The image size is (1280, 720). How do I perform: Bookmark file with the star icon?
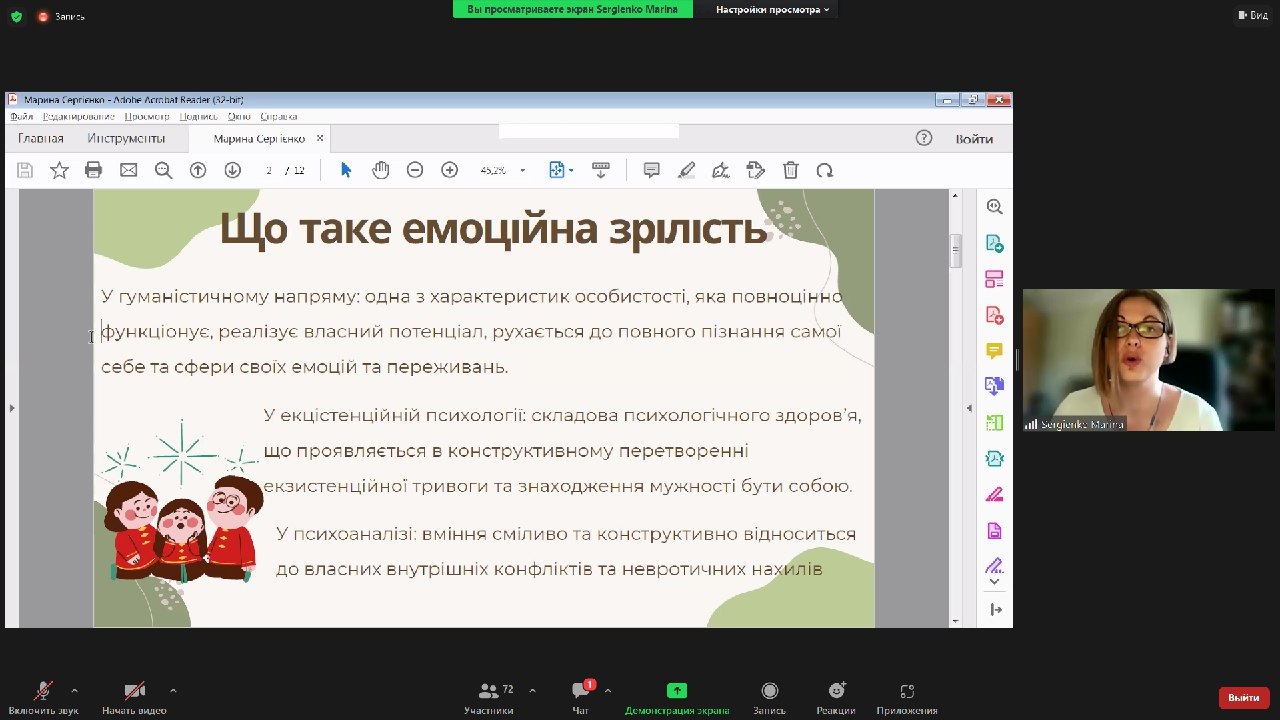[59, 170]
